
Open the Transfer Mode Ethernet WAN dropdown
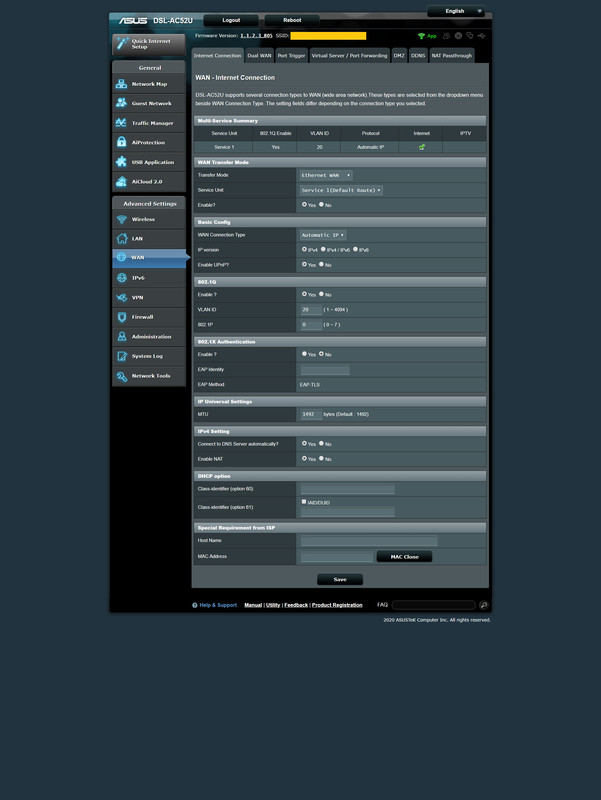[326, 176]
